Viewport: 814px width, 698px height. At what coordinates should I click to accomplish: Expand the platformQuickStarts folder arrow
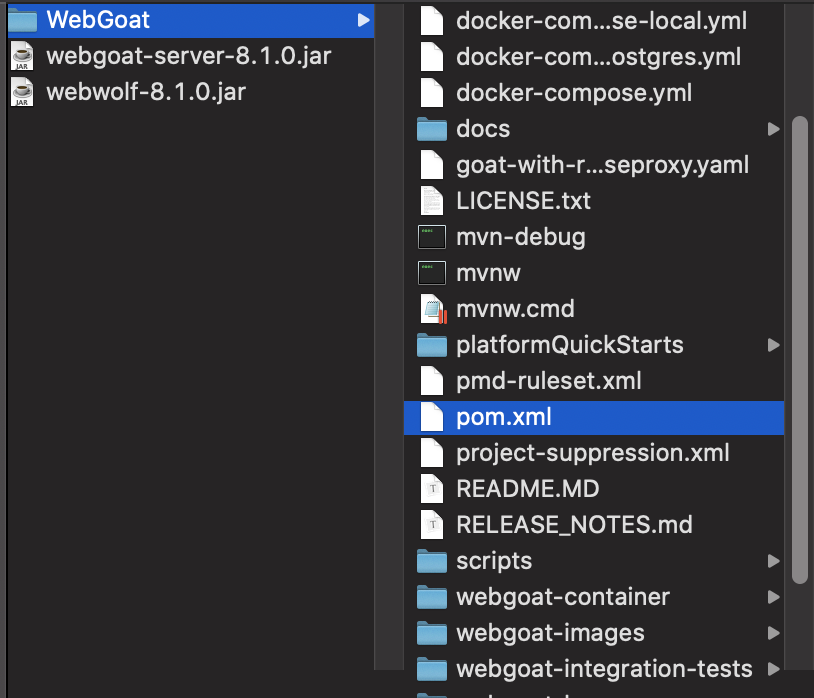[773, 345]
